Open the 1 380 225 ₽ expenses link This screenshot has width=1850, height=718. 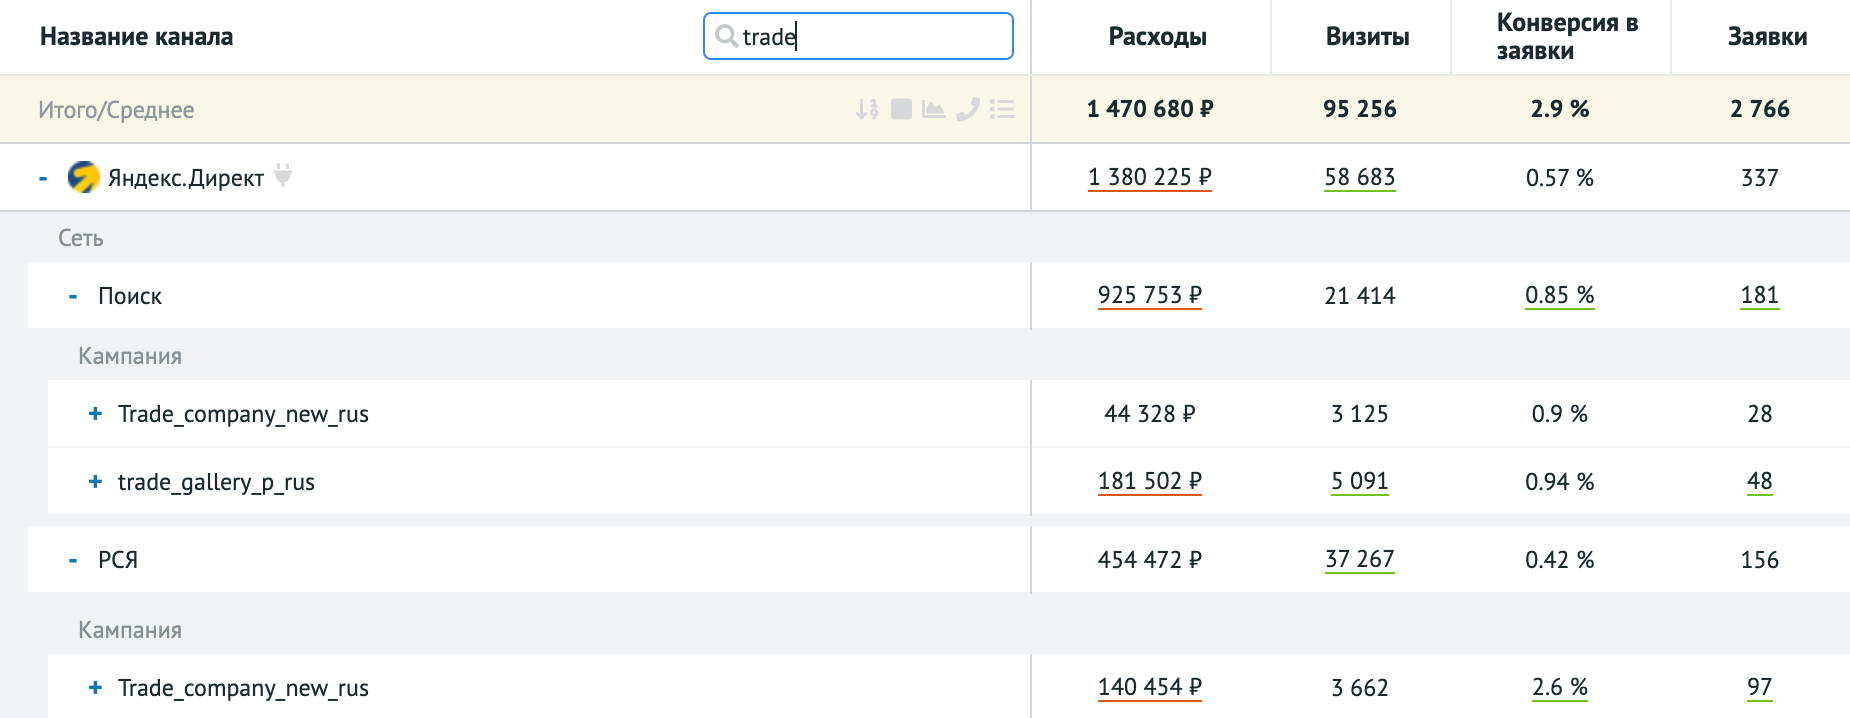(x=1149, y=177)
